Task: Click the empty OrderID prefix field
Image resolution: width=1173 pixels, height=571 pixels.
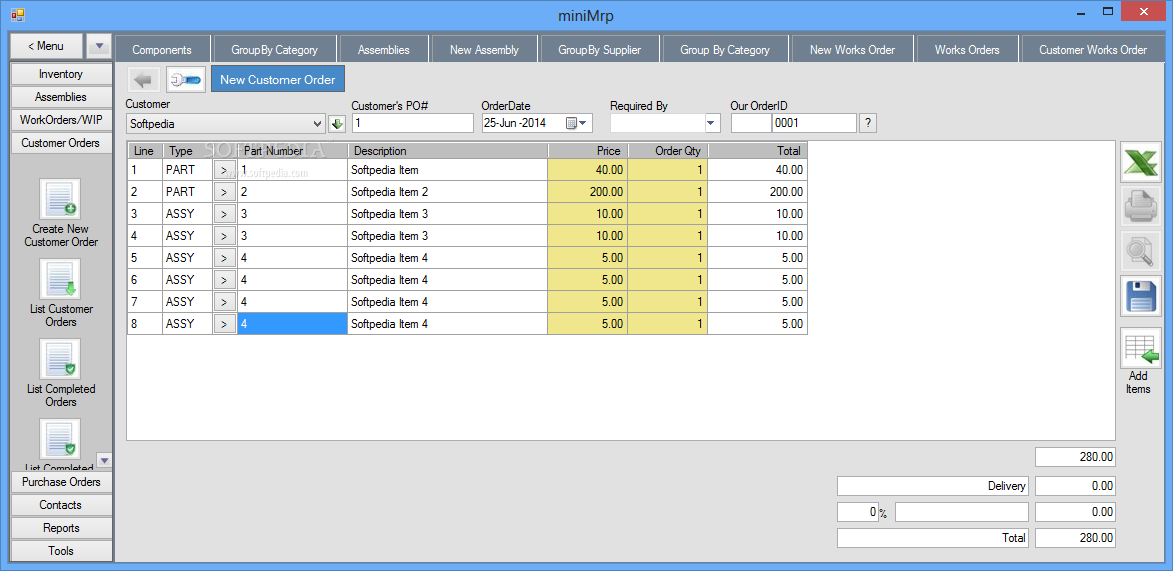Action: [750, 123]
